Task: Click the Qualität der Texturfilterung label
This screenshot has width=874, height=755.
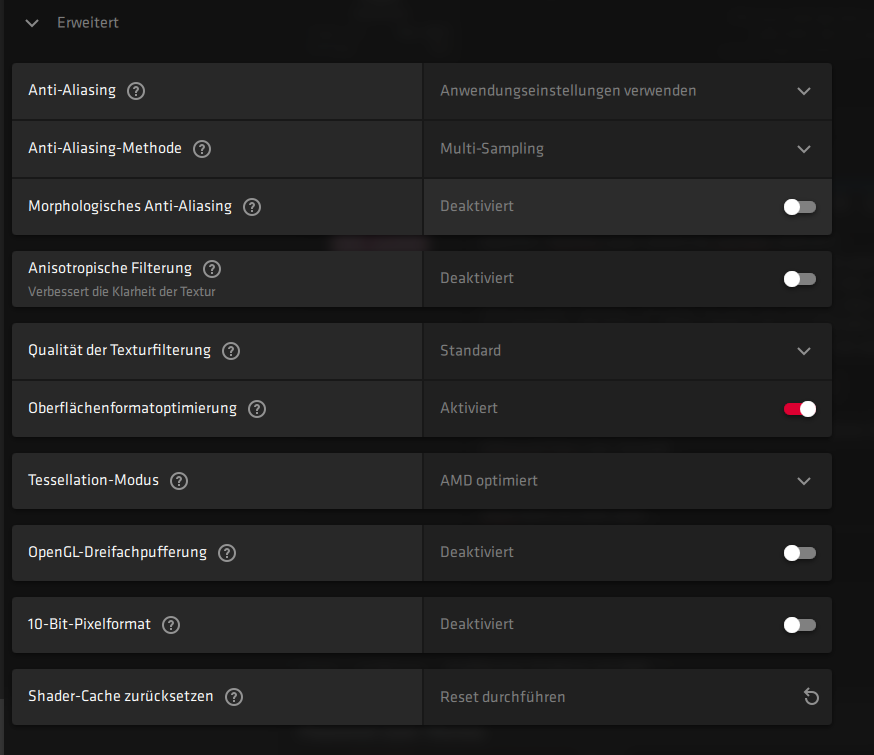Action: 119,350
